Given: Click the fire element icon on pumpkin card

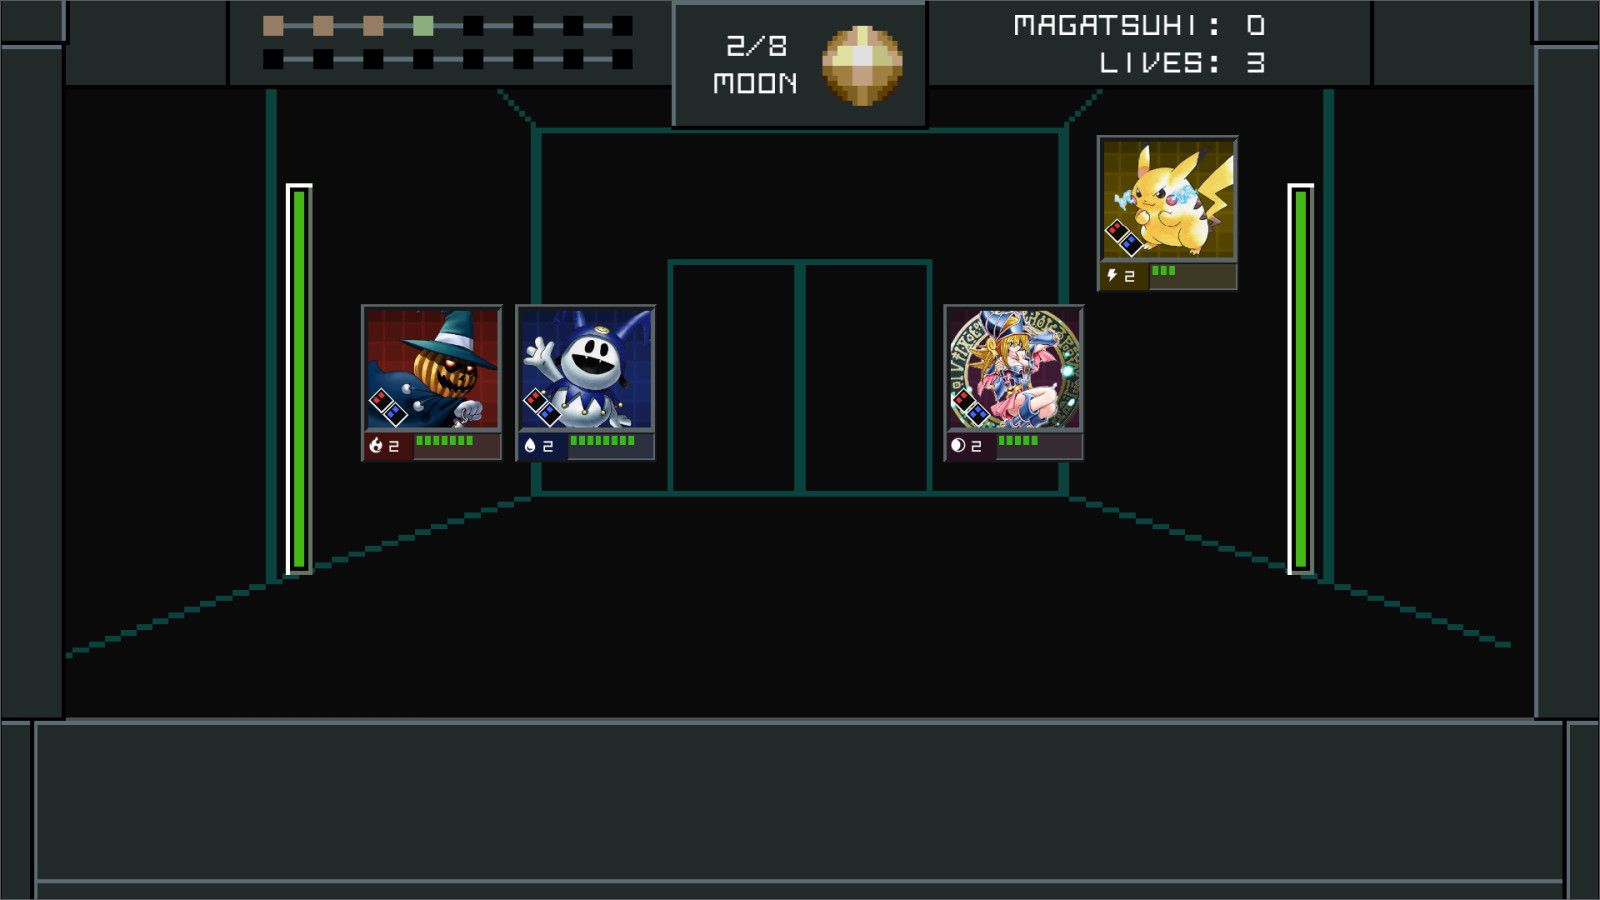Looking at the screenshot, I should 376,446.
